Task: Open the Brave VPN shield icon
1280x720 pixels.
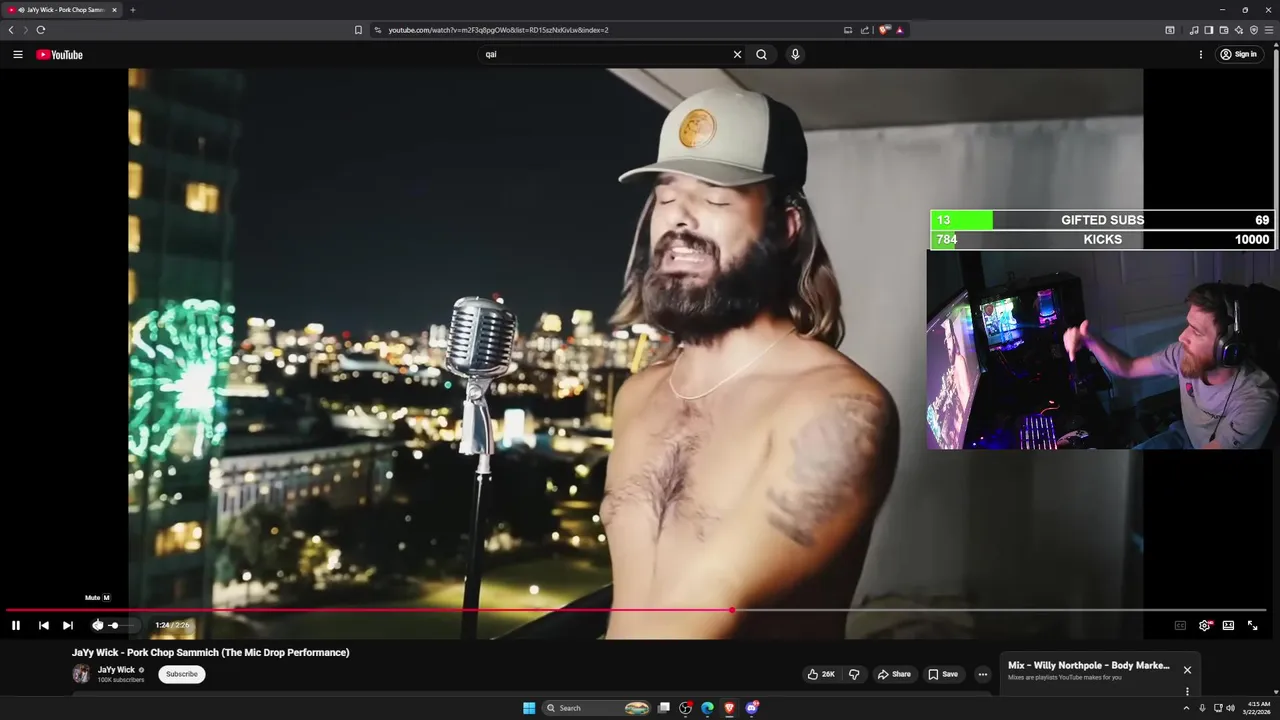Action: point(1254,30)
